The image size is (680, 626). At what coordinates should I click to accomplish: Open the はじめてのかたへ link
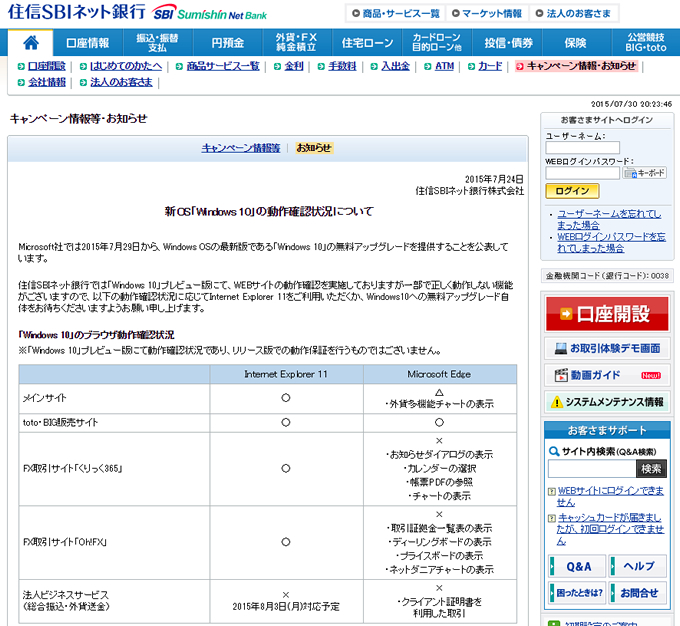126,66
